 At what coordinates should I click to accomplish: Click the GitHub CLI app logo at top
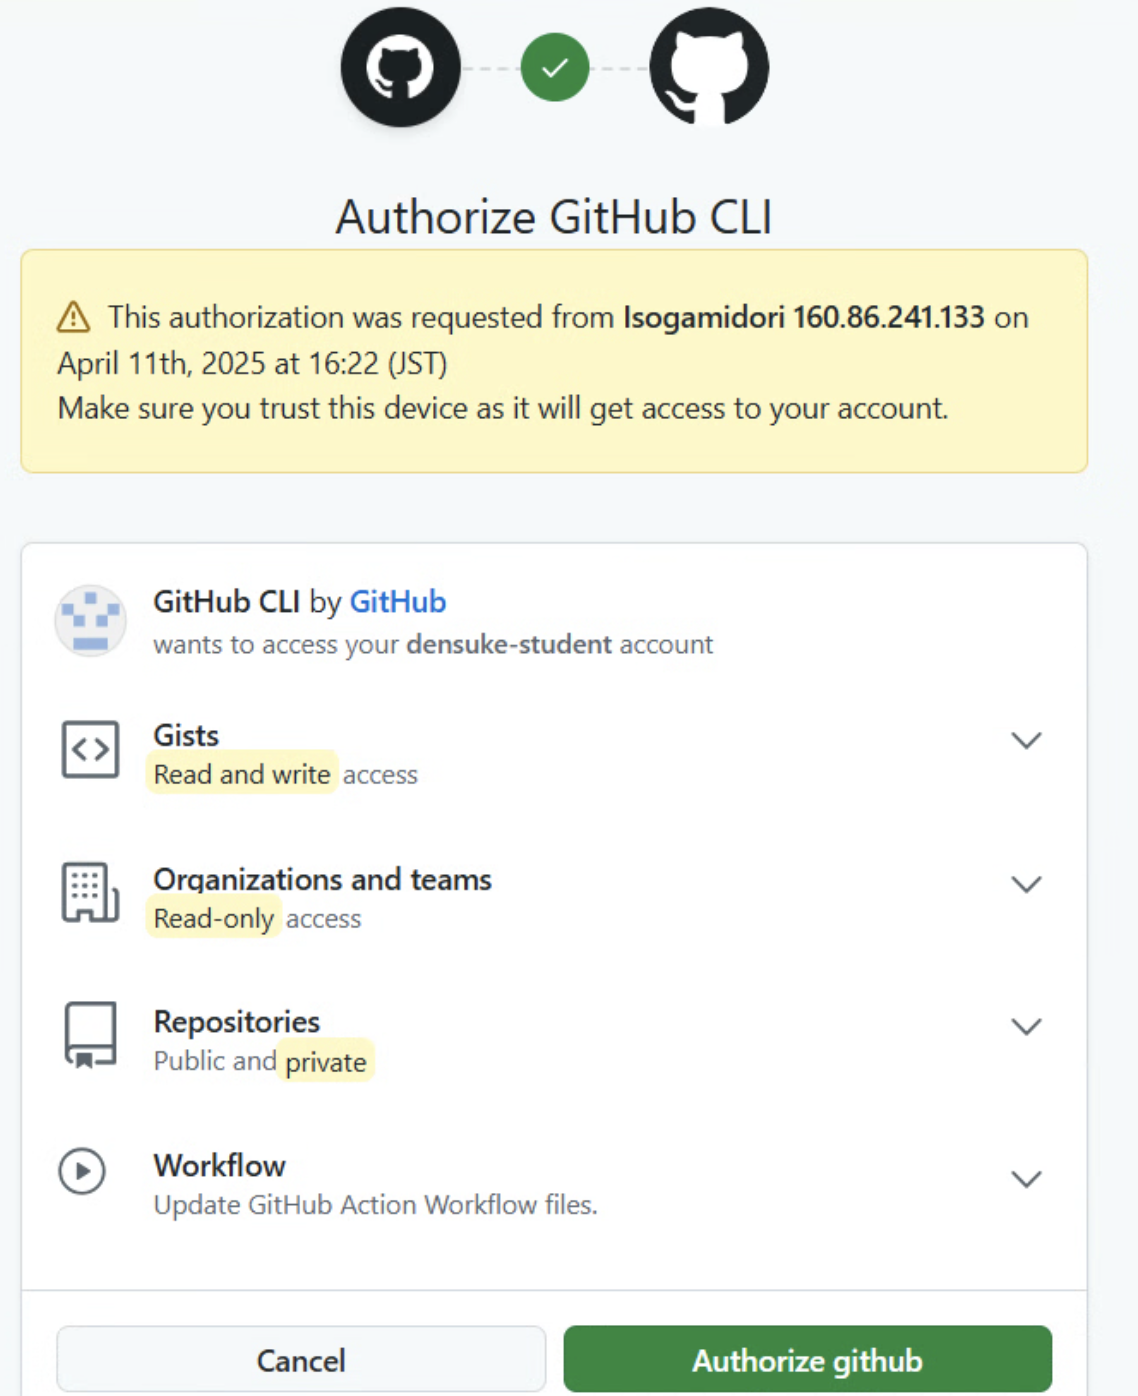coord(400,67)
